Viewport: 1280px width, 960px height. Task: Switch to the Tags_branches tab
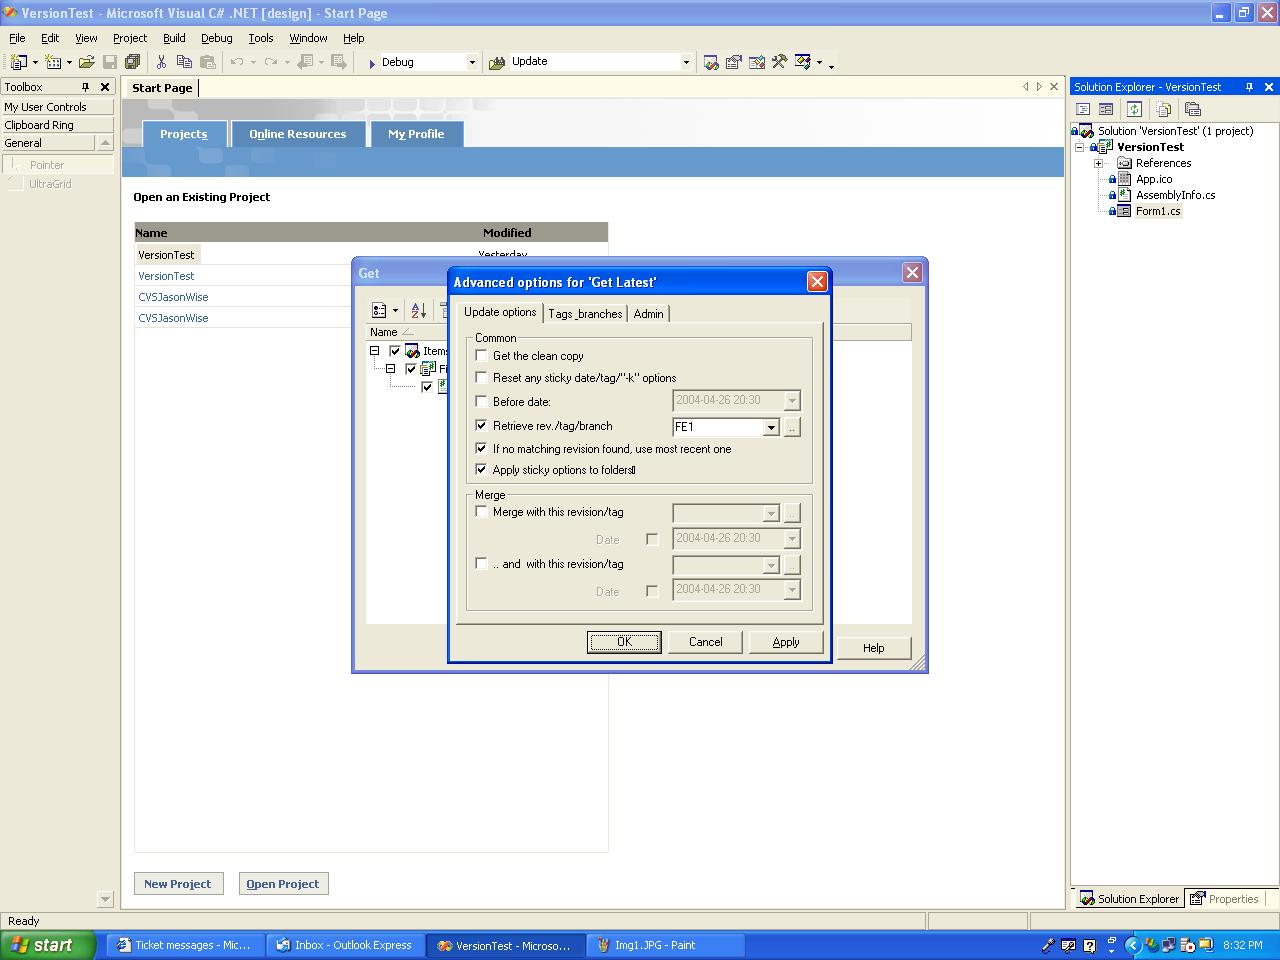585,314
